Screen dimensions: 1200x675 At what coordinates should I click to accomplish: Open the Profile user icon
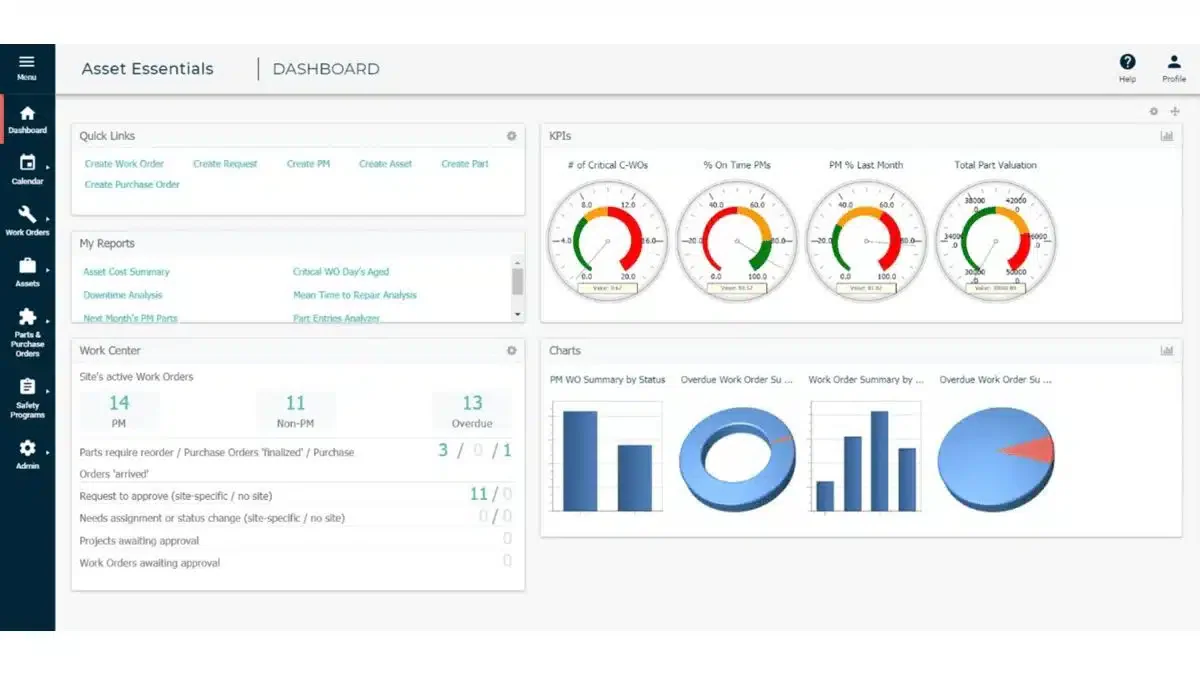click(x=1174, y=62)
